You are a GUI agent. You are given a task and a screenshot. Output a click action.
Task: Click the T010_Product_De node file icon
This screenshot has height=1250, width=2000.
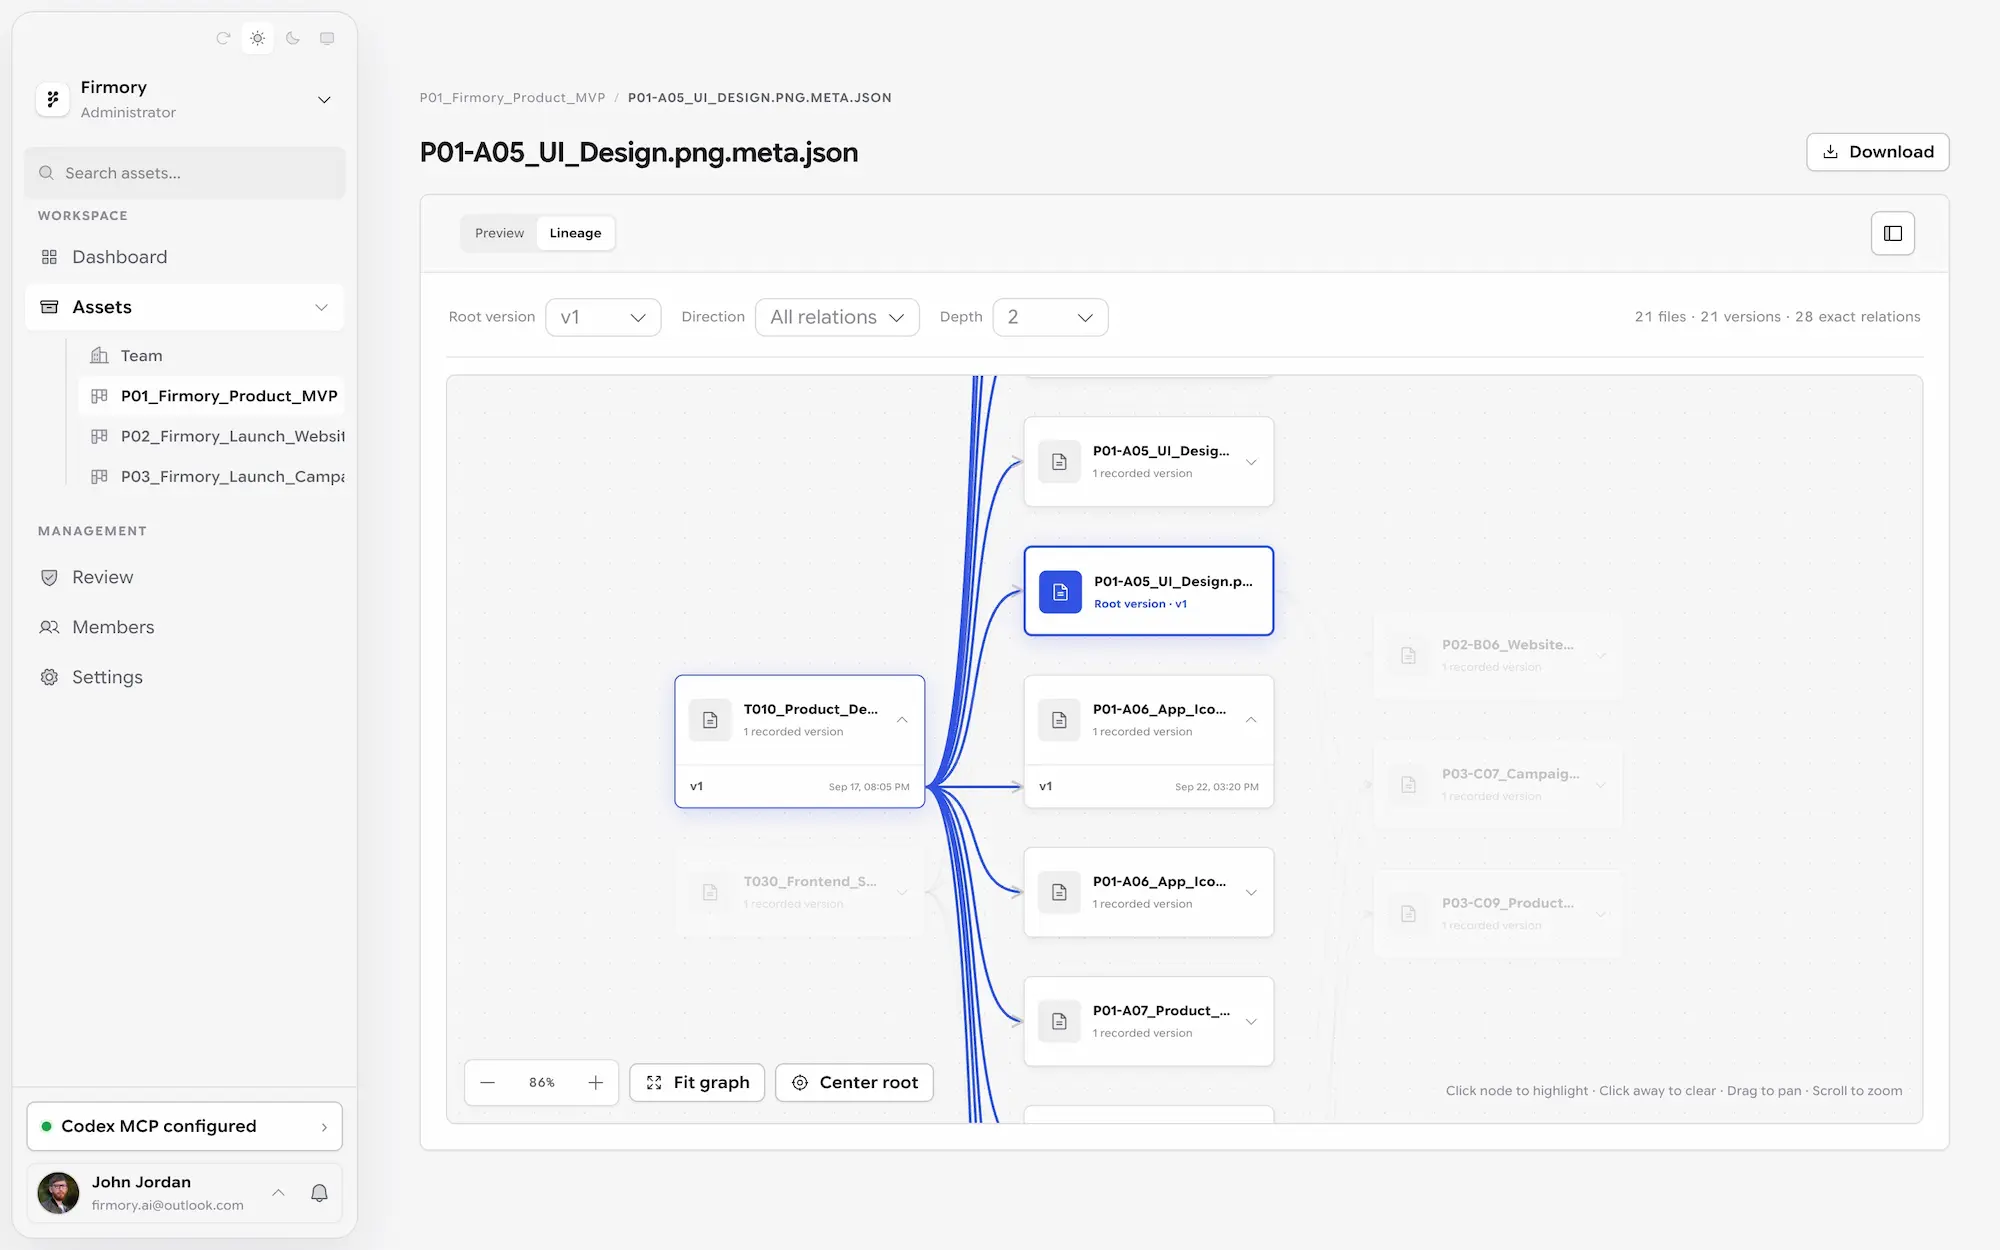pos(710,720)
